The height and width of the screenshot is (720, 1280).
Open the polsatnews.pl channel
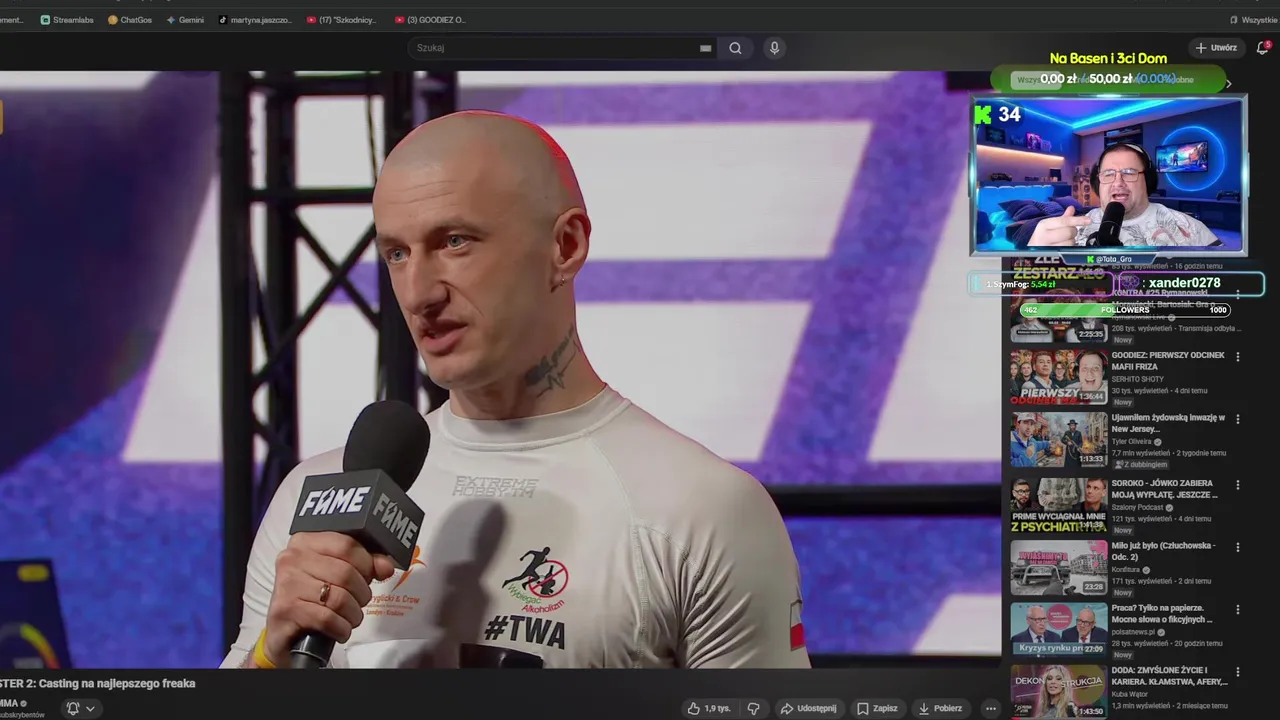1132,632
